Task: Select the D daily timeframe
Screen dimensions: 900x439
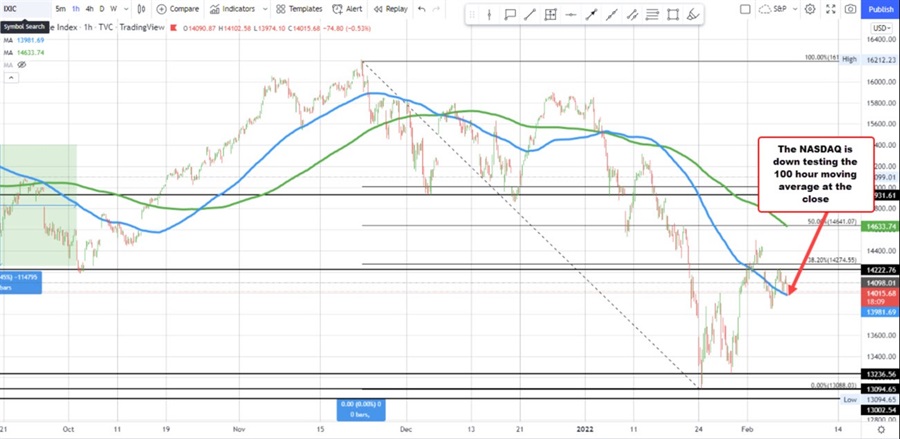Action: [102, 9]
